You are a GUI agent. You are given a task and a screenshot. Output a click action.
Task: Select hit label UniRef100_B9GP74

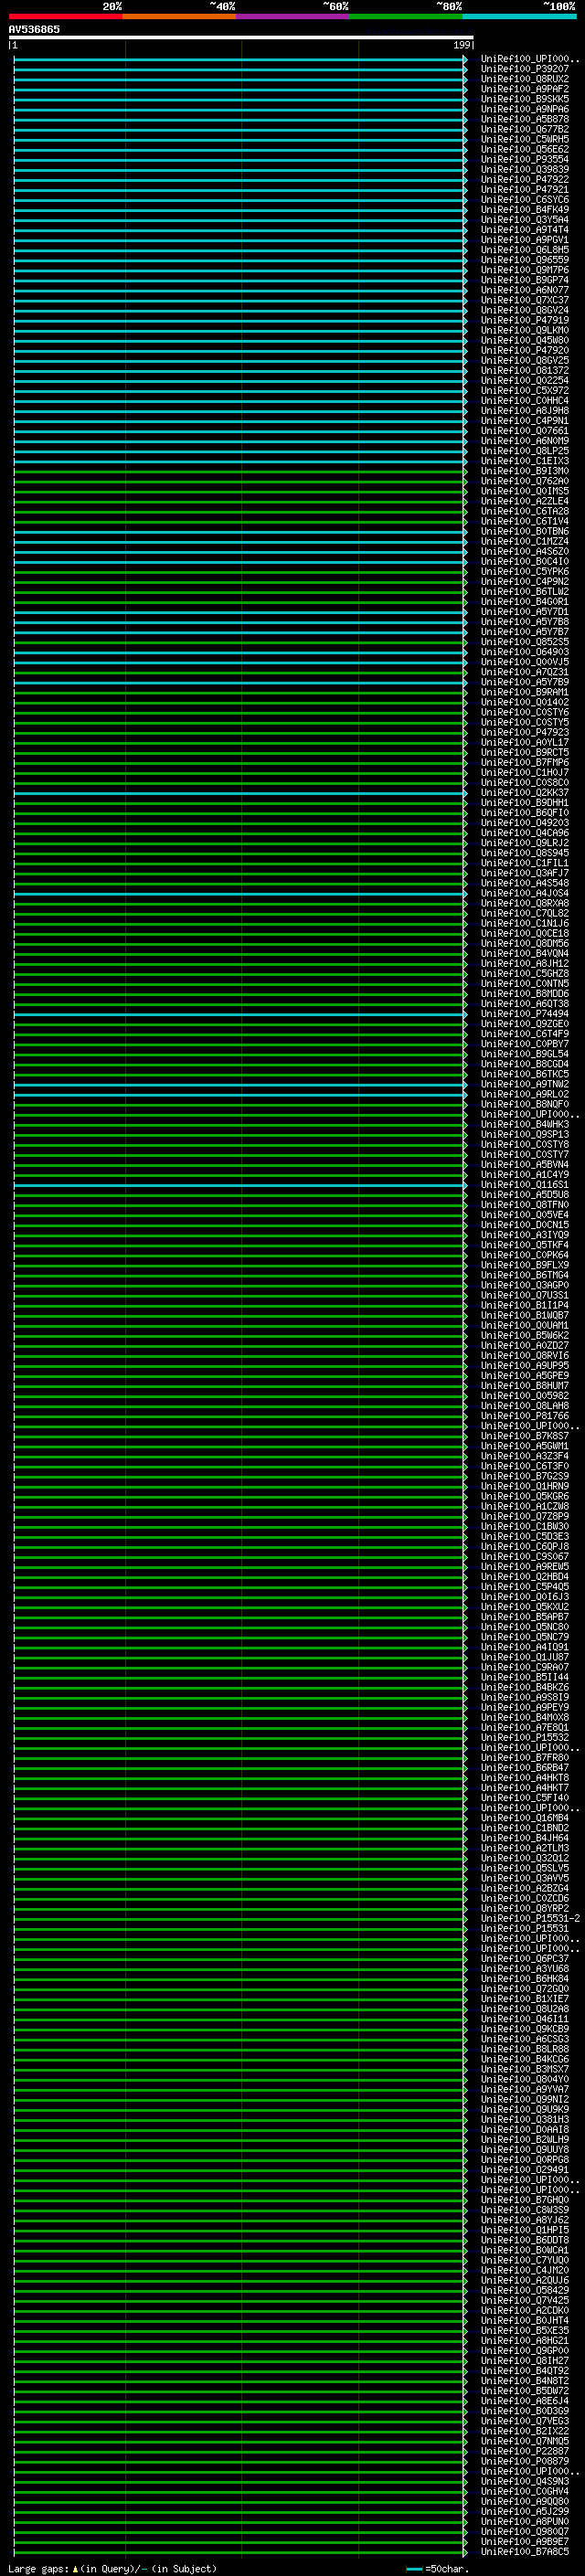click(x=525, y=280)
